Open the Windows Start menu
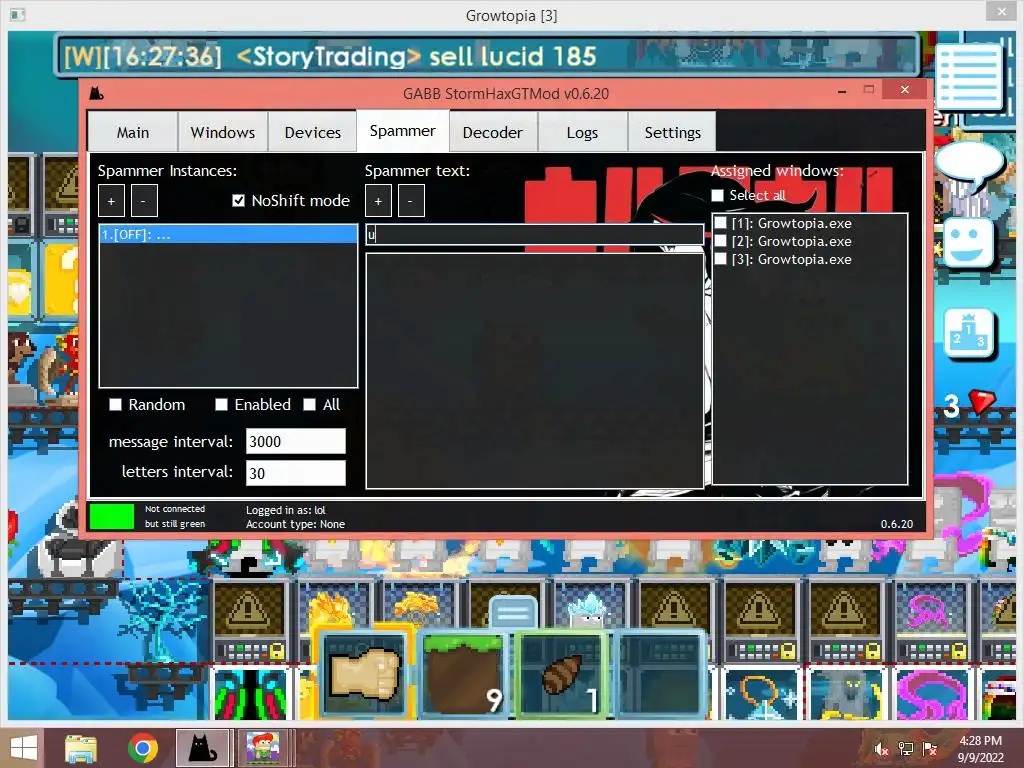Image resolution: width=1024 pixels, height=768 pixels. (x=24, y=748)
